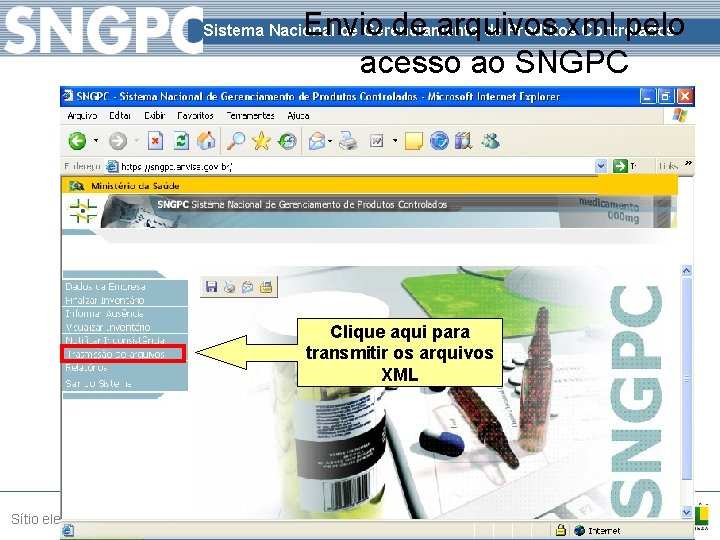Open Favorites with the yellow star icon

tap(261, 141)
